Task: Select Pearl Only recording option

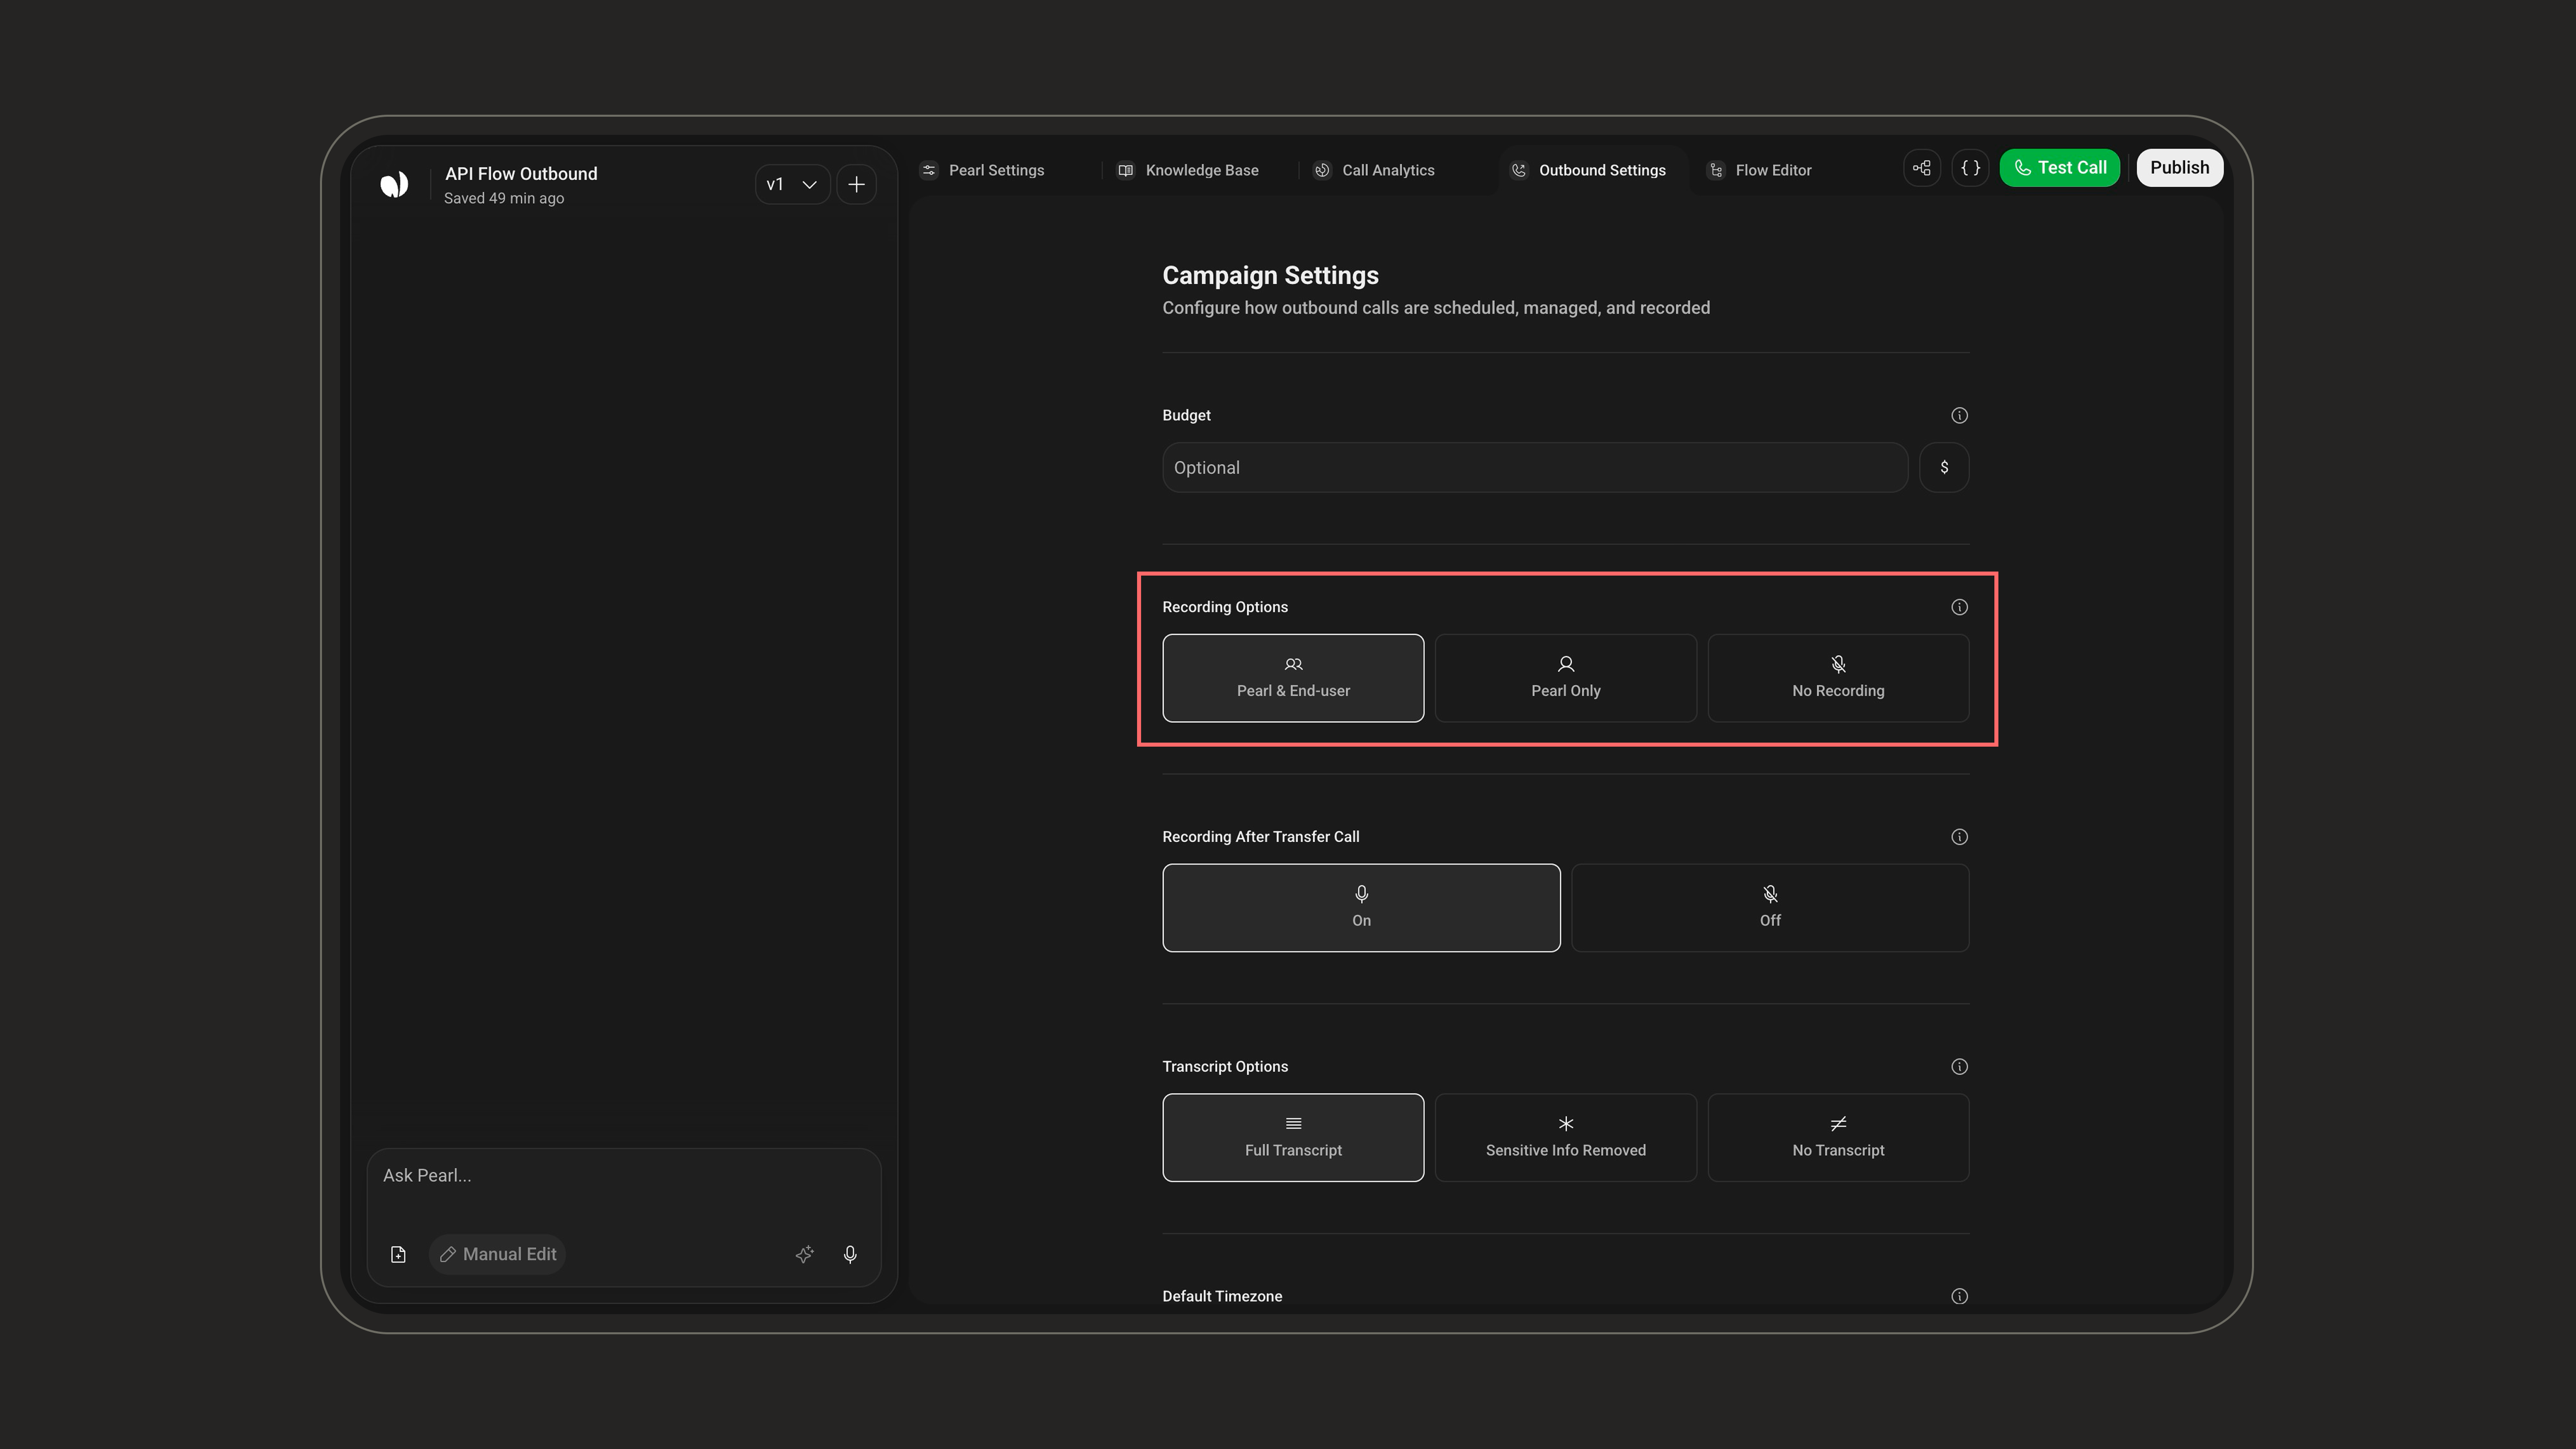Action: (1566, 678)
